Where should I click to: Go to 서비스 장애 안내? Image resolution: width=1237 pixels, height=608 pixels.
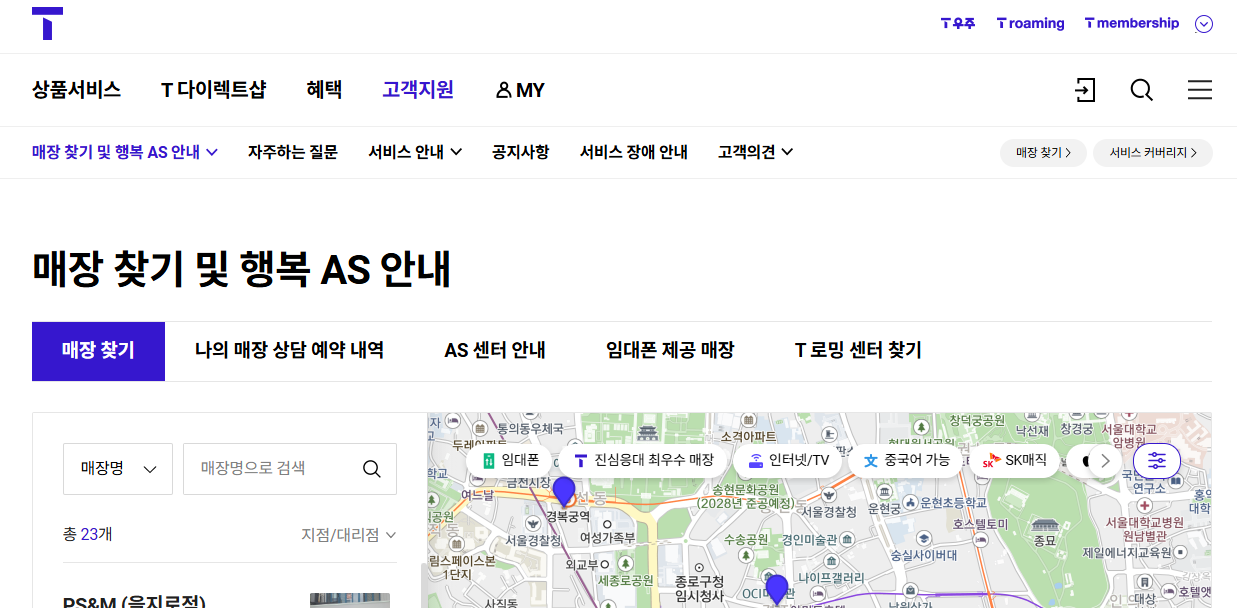(x=634, y=152)
